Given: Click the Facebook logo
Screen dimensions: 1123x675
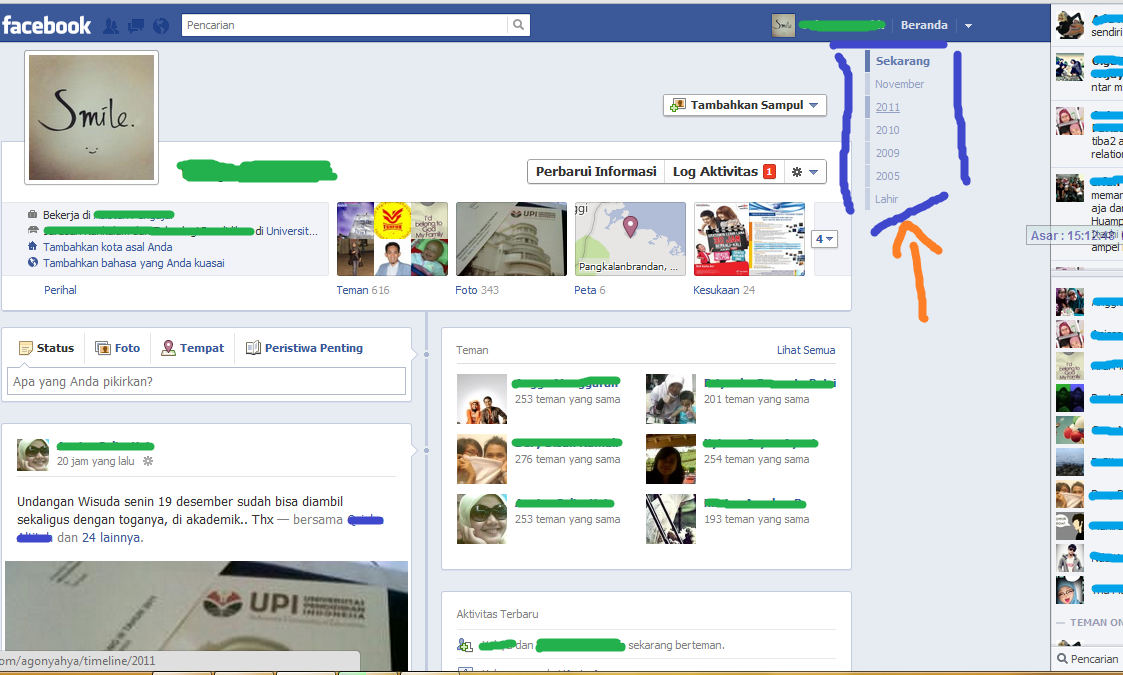Looking at the screenshot, I should (47, 25).
